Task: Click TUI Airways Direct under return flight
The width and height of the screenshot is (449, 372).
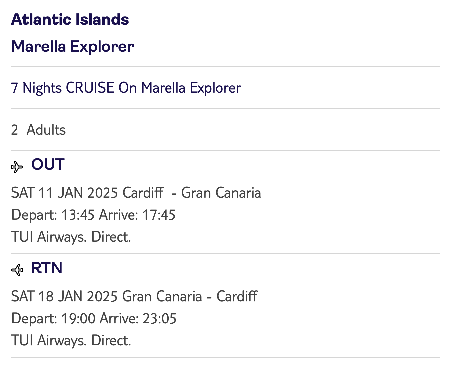Action: (71, 340)
